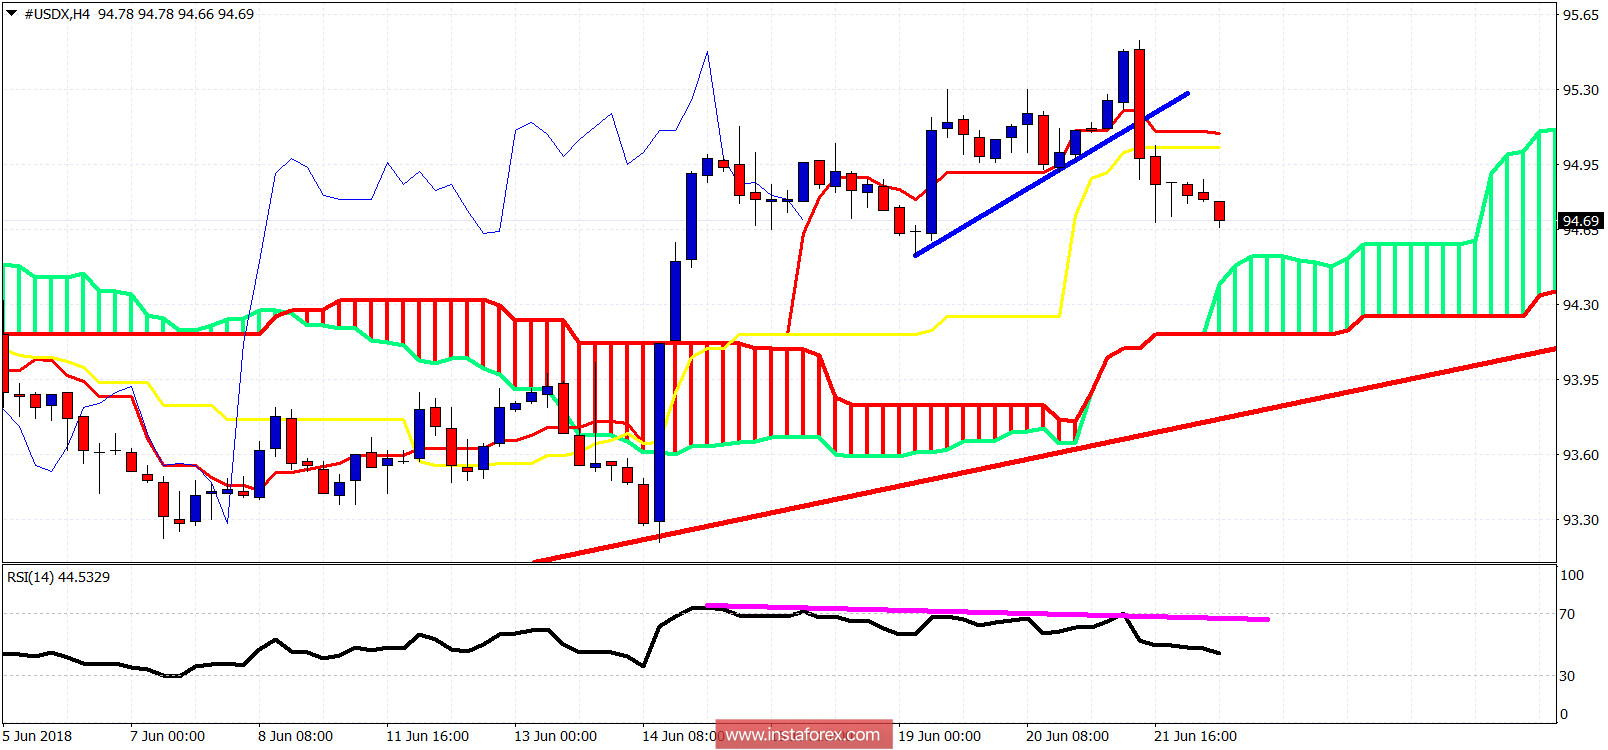This screenshot has width=1608, height=750.
Task: Click the 94.95 price axis label
Action: [1581, 165]
